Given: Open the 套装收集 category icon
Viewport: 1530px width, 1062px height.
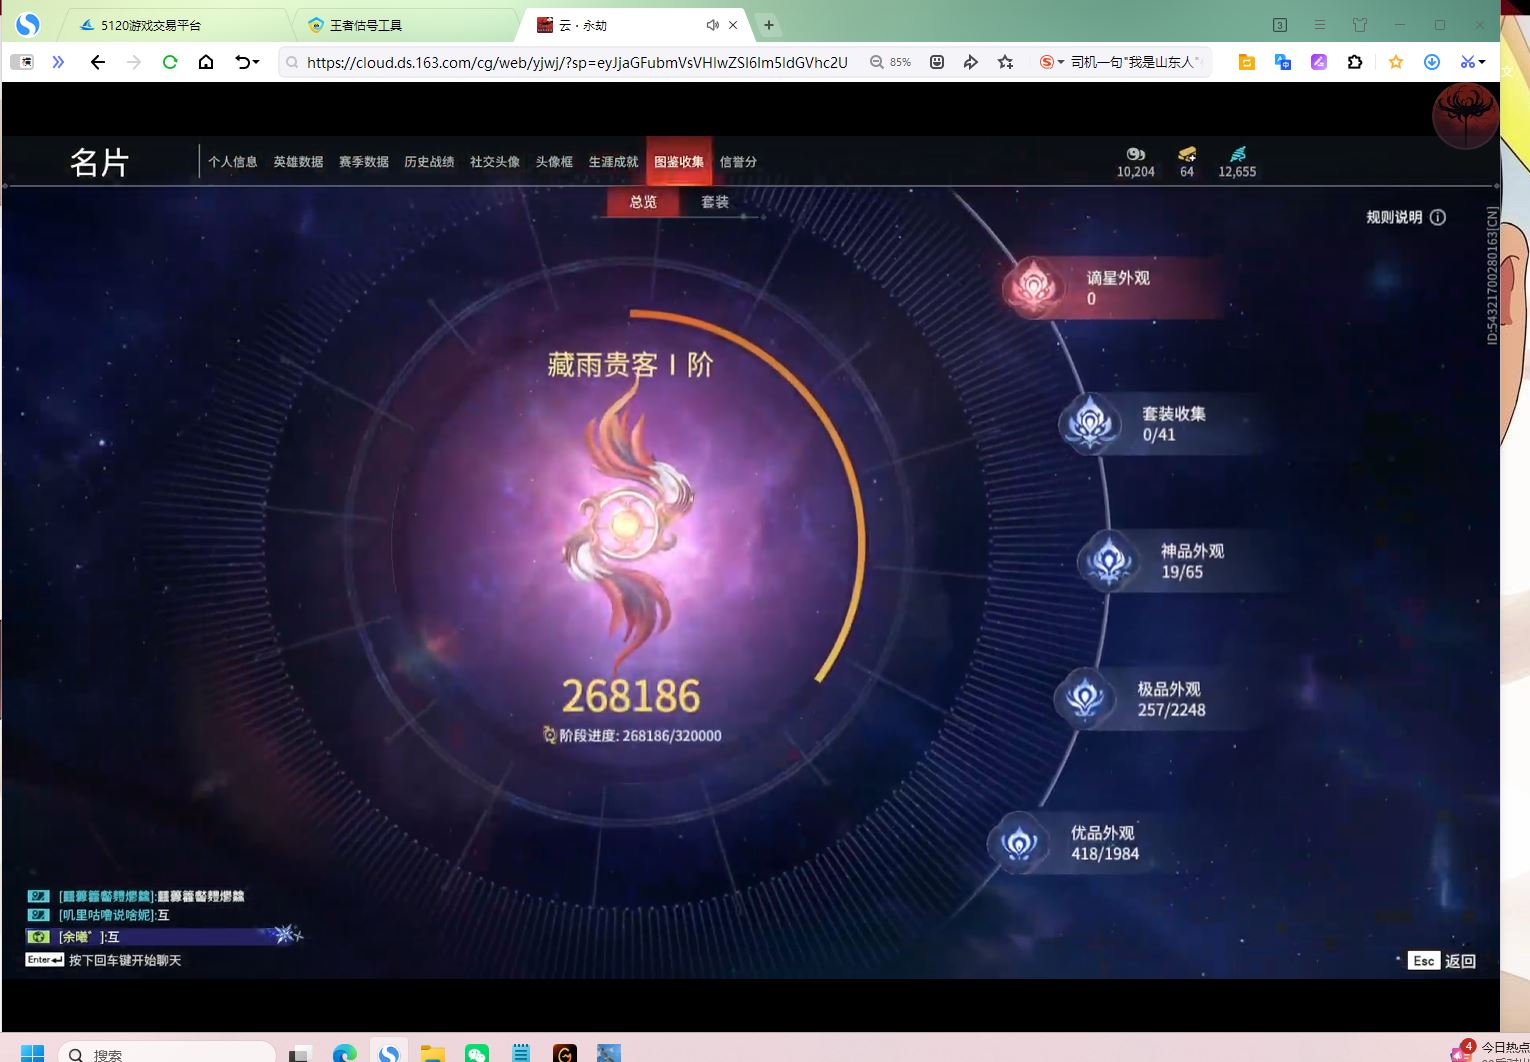Looking at the screenshot, I should pos(1090,424).
